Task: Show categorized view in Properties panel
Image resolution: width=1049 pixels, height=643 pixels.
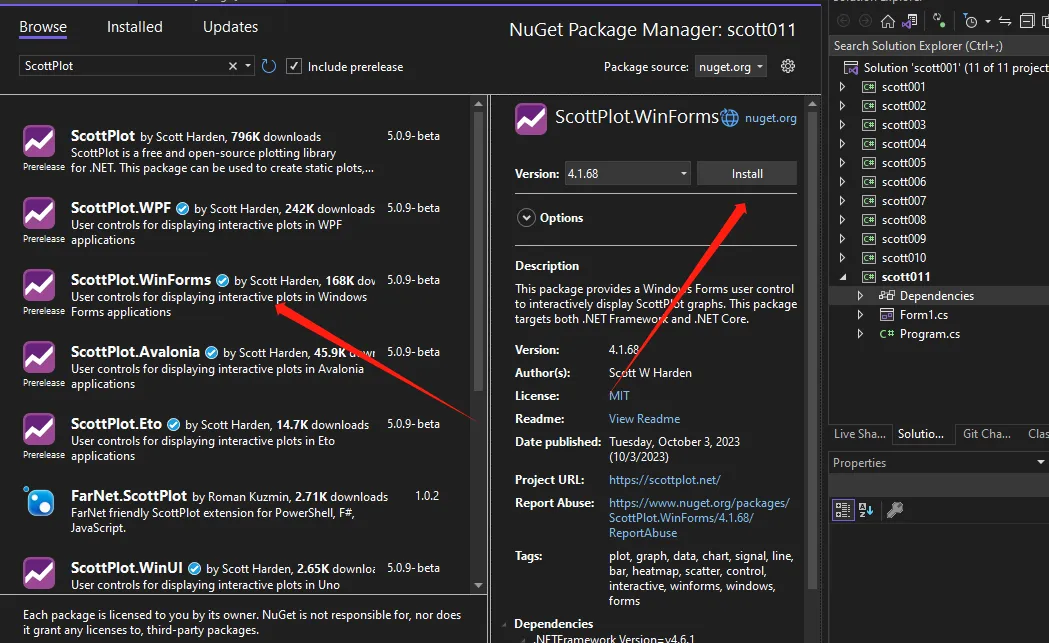Action: [x=843, y=510]
